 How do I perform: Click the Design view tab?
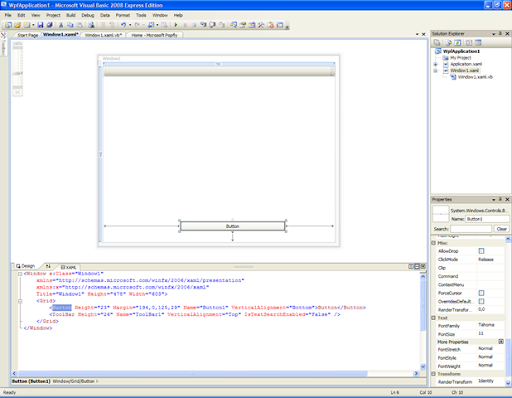(26, 266)
